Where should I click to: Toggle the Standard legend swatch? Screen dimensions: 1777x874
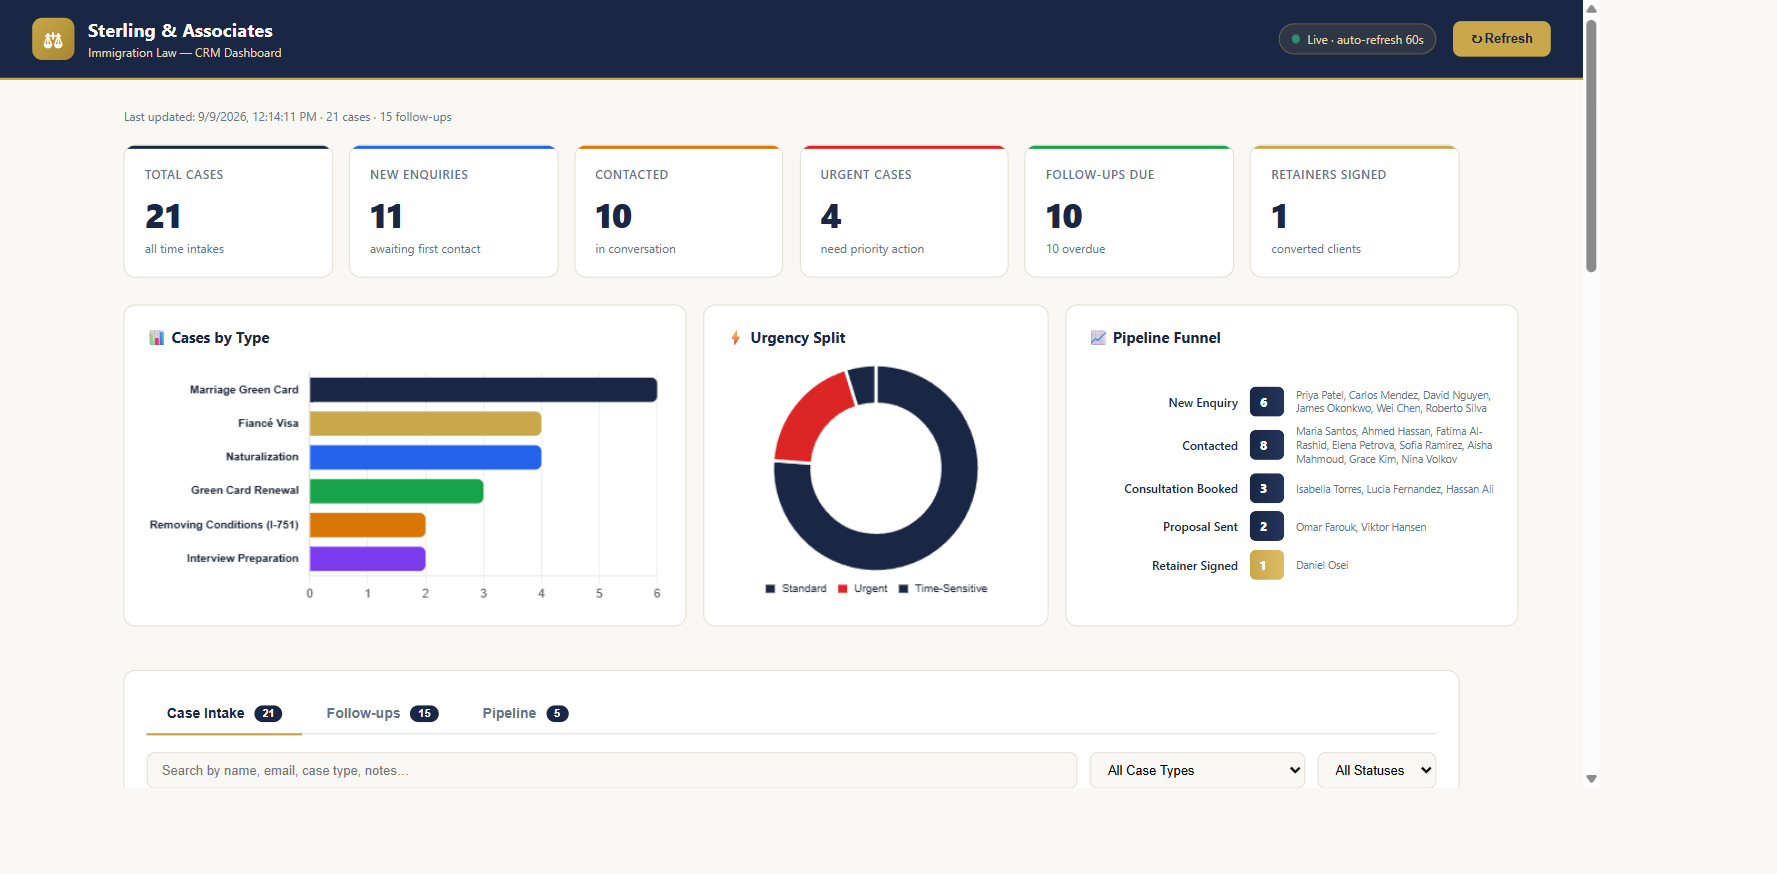(x=770, y=589)
